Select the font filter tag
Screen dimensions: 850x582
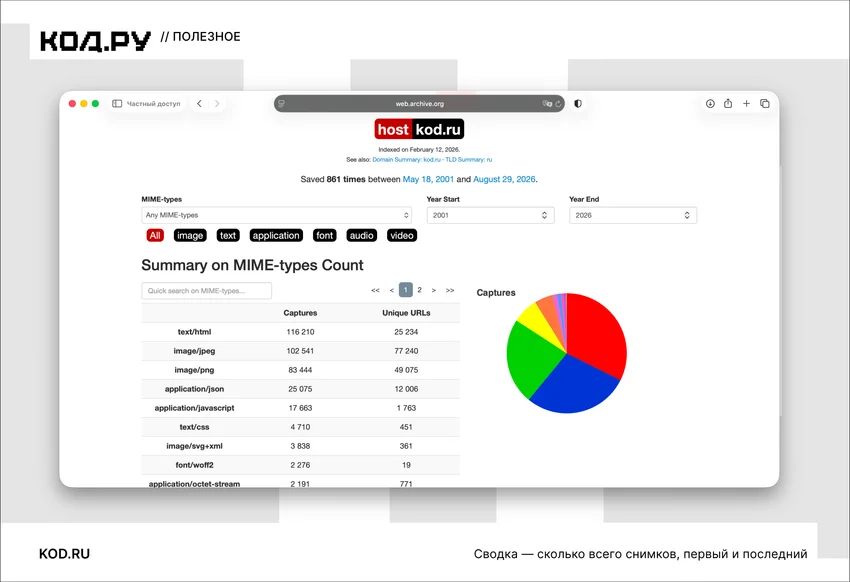(325, 235)
